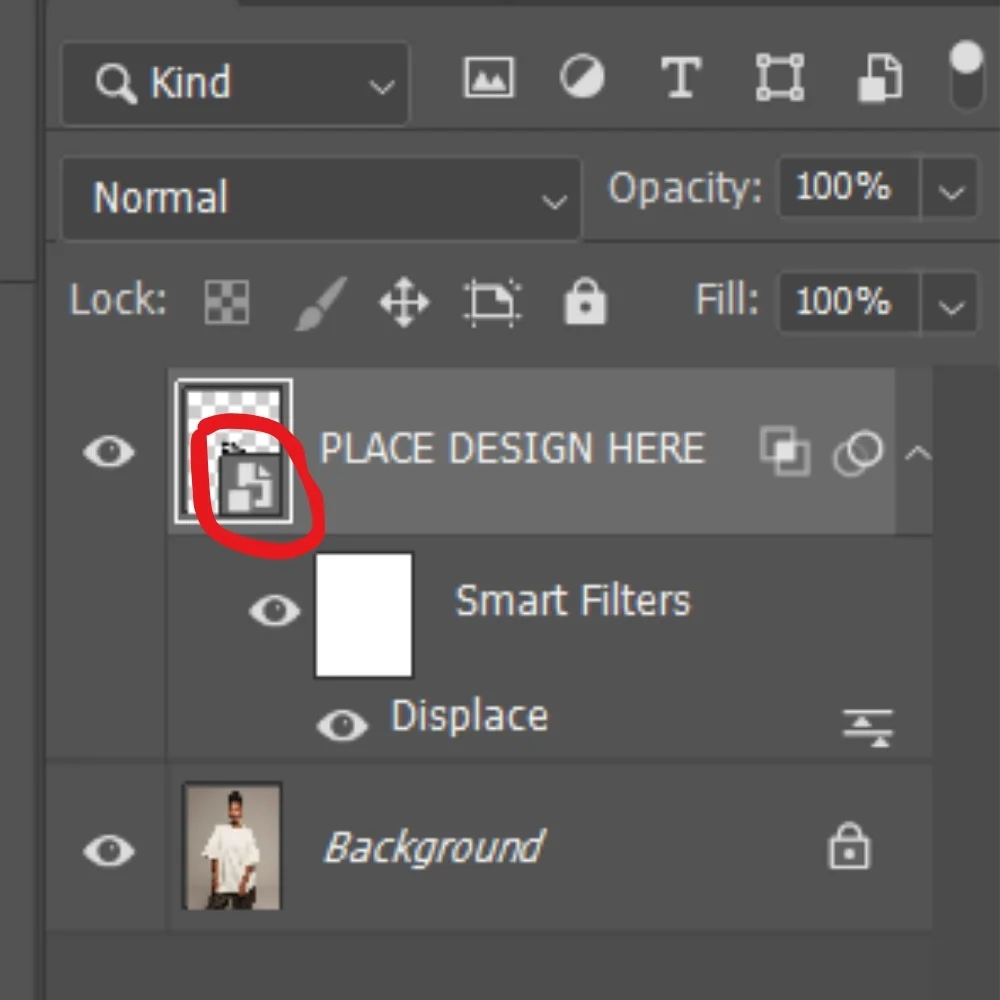Open the Fill slider dropdown arrow
The height and width of the screenshot is (1000, 1000).
(x=950, y=304)
